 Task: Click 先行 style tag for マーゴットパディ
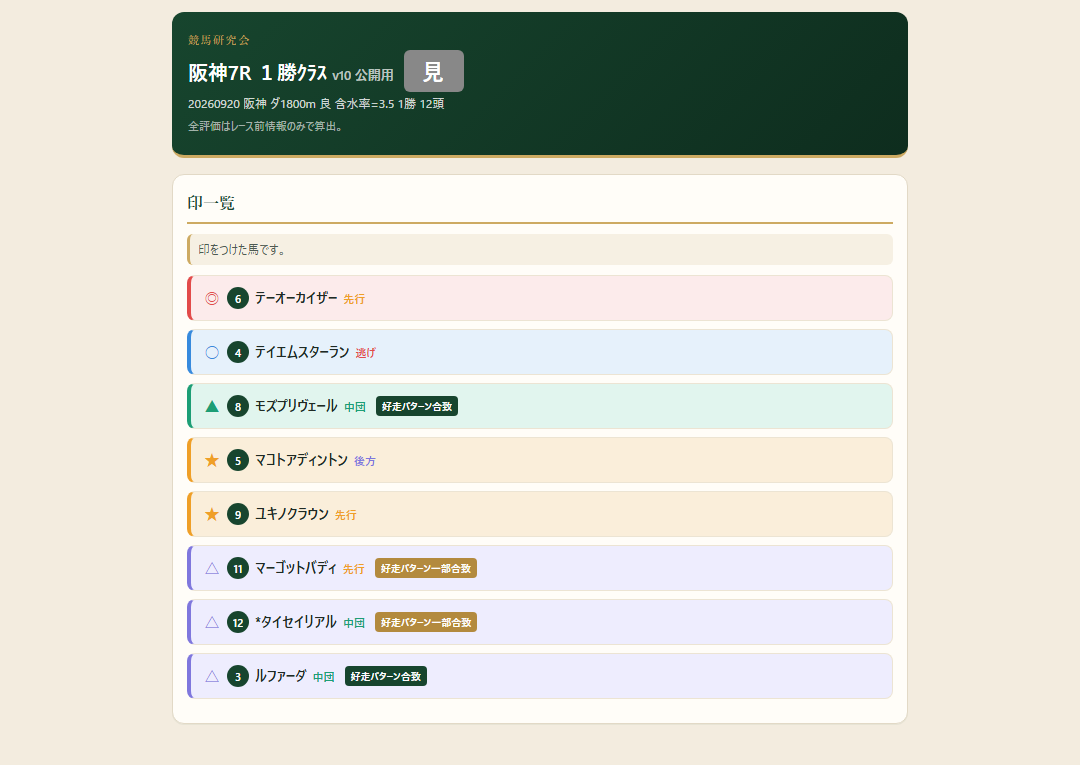coord(353,569)
